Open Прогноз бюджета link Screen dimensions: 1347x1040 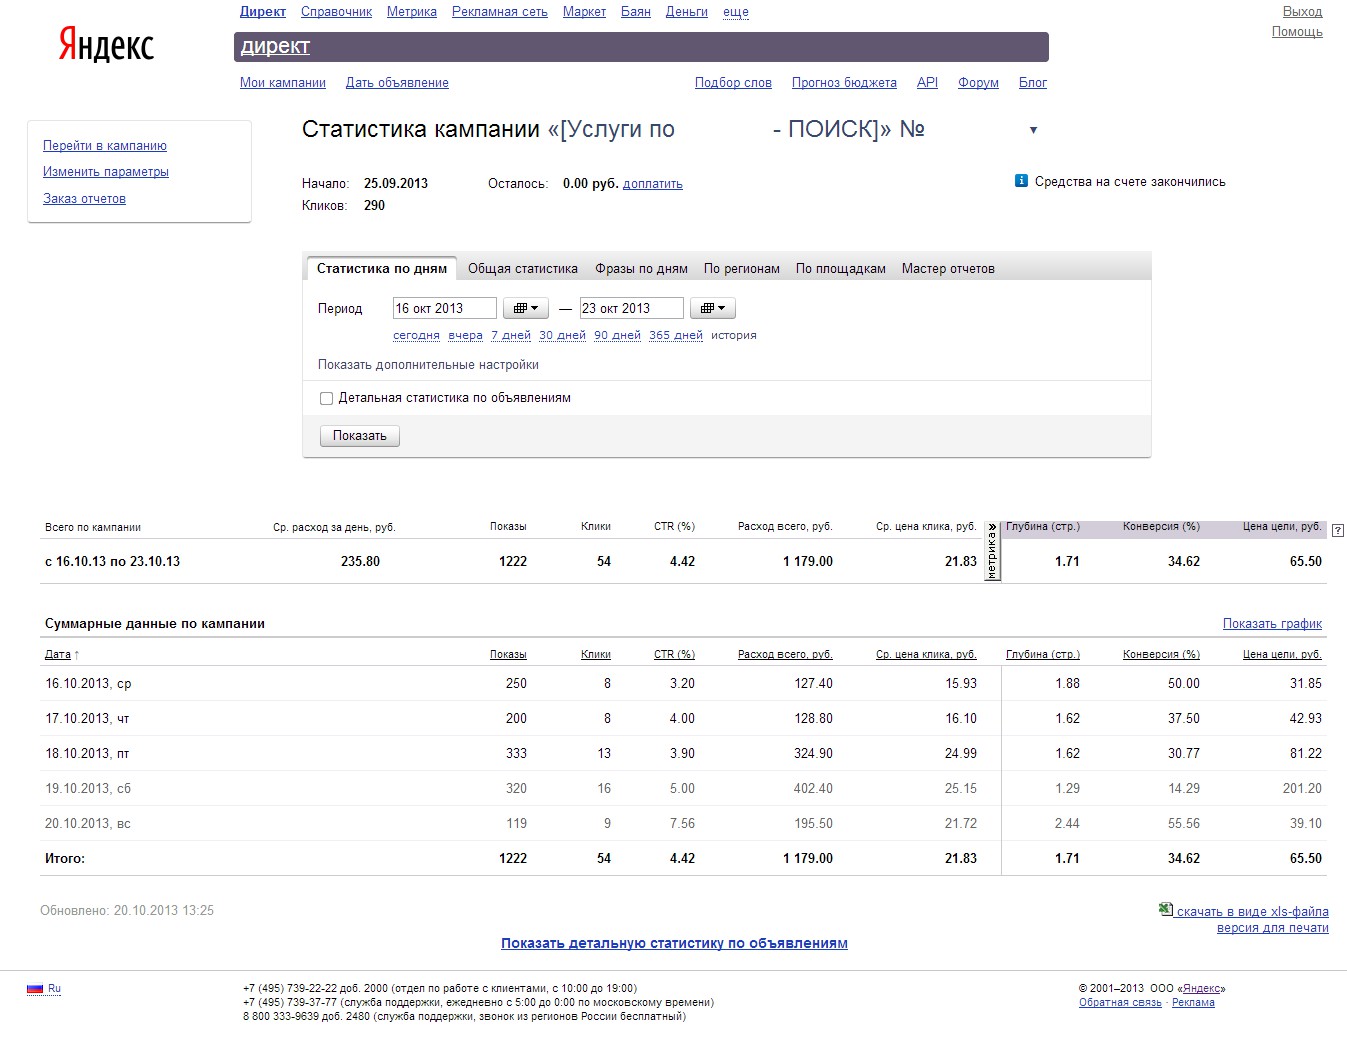click(844, 83)
